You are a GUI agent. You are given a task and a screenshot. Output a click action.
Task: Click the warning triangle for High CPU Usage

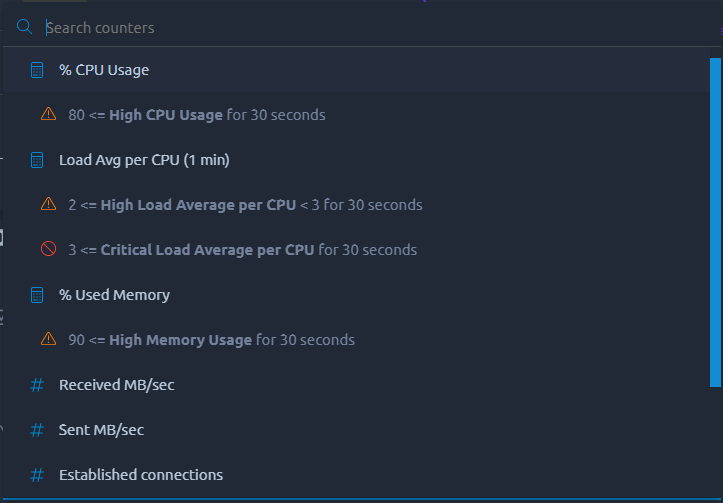click(x=48, y=114)
